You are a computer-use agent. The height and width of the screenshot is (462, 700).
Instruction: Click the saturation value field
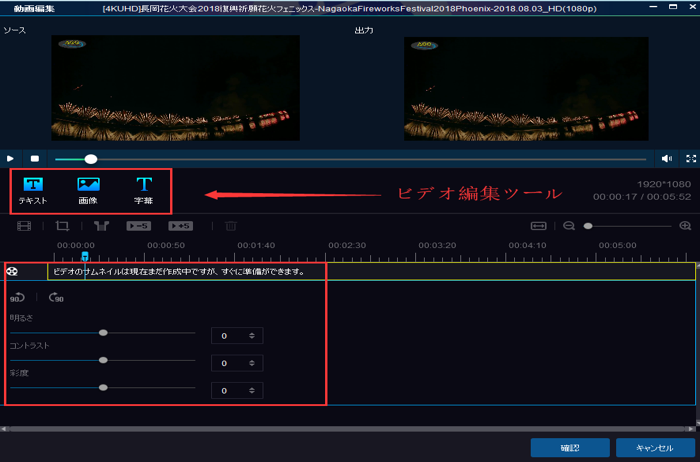click(x=237, y=391)
